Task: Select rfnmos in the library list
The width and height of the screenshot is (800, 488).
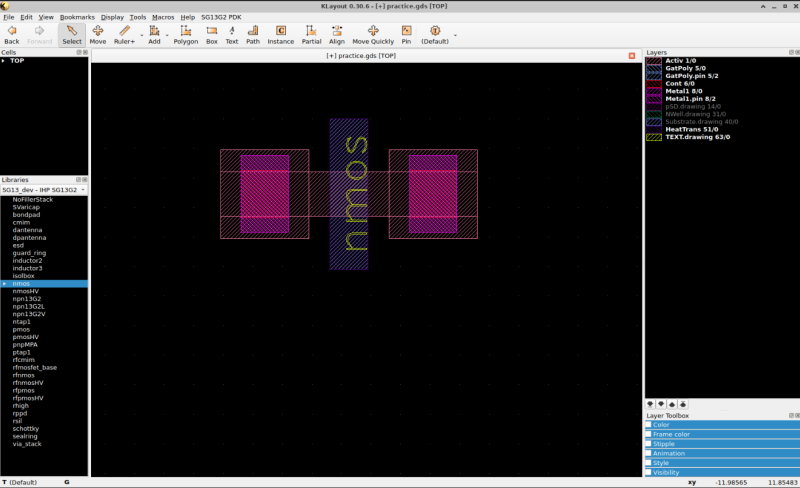Action: coord(24,375)
